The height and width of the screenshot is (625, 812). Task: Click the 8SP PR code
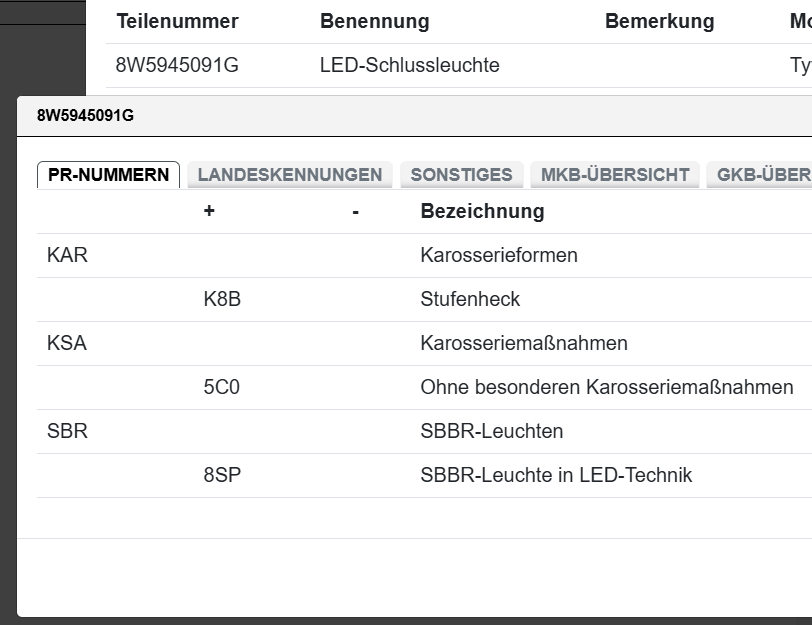point(222,475)
